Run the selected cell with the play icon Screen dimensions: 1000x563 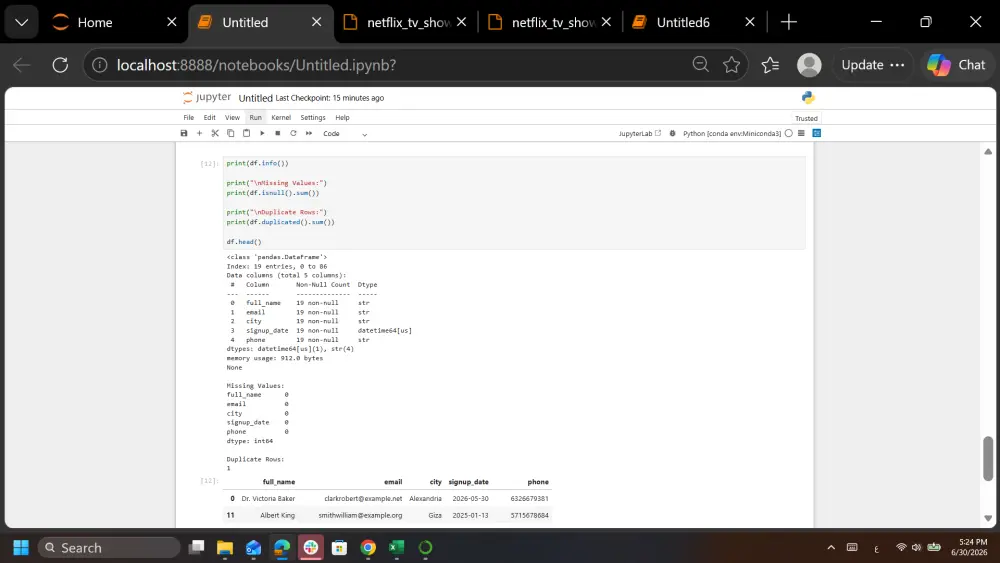point(262,133)
